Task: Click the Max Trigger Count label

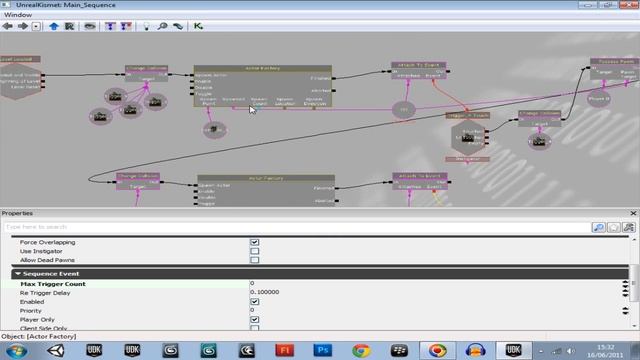Action: click(53, 284)
